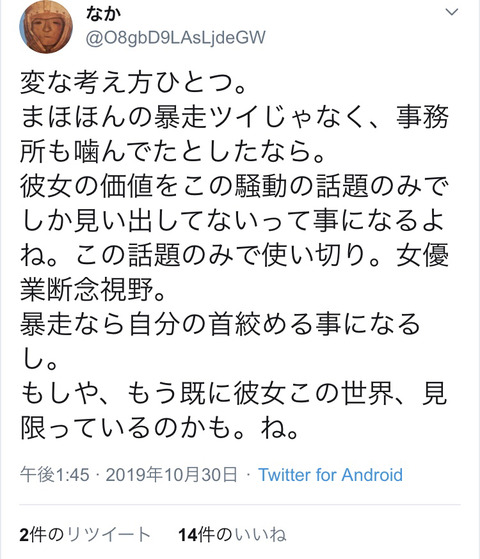Select the line 業断念視野。
The height and width of the screenshot is (559, 480).
click(x=93, y=289)
